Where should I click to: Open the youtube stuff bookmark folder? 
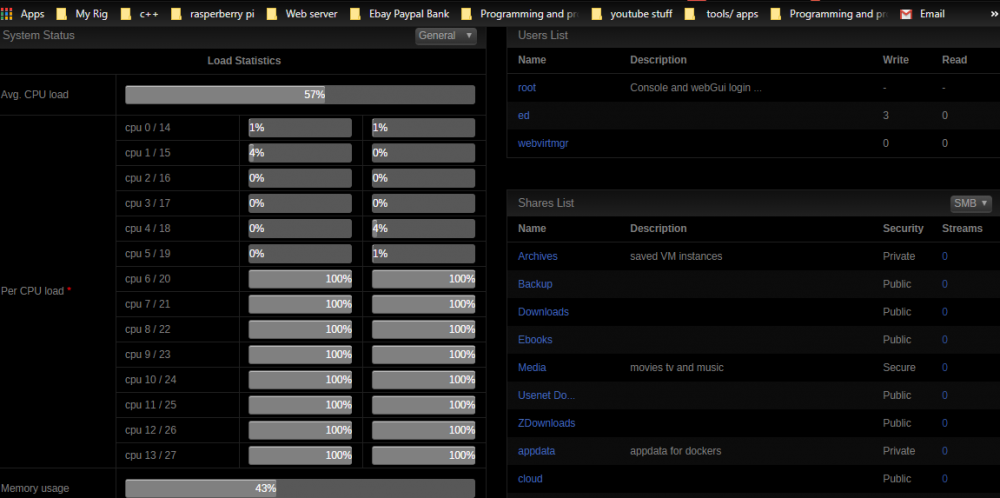(632, 14)
